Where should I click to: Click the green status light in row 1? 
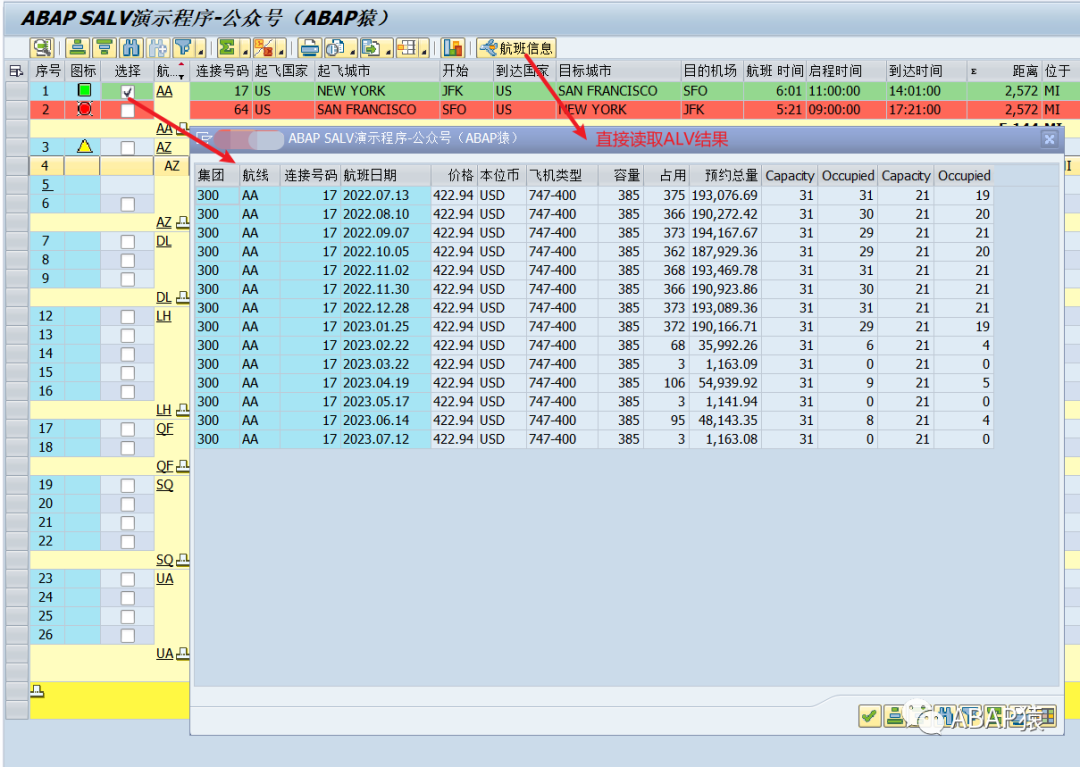point(84,90)
